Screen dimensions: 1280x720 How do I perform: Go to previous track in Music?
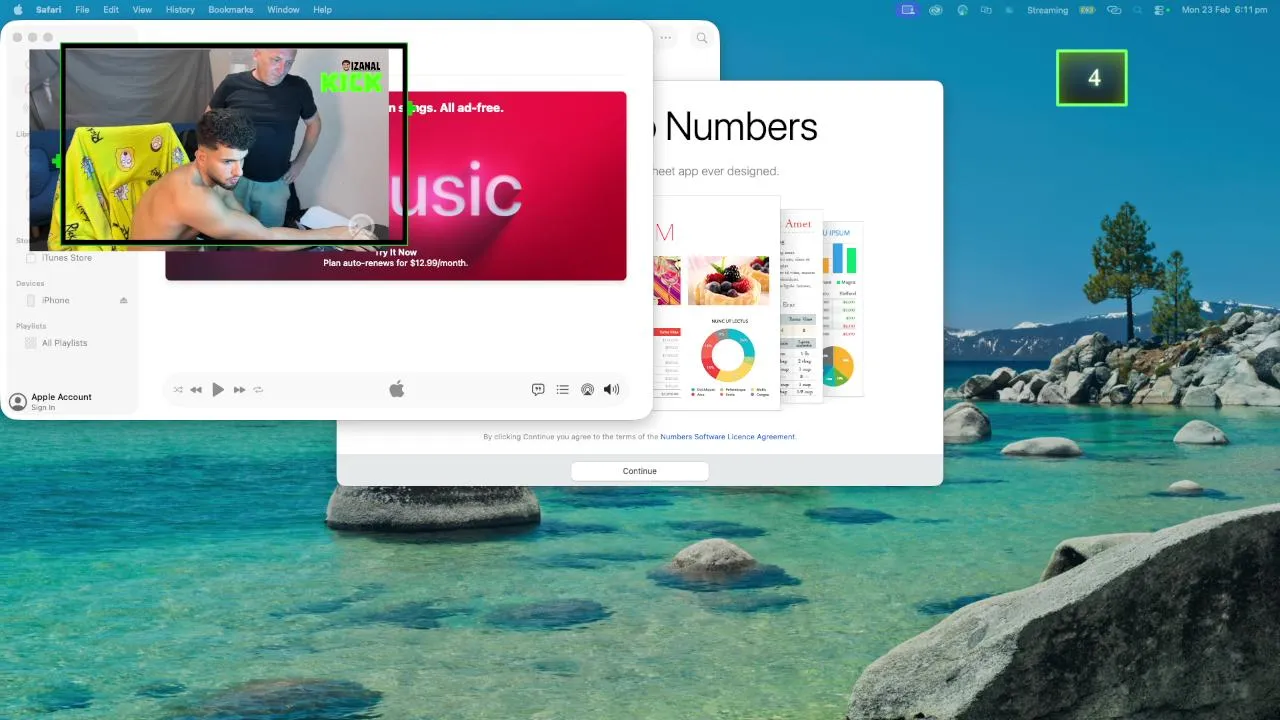tap(196, 390)
